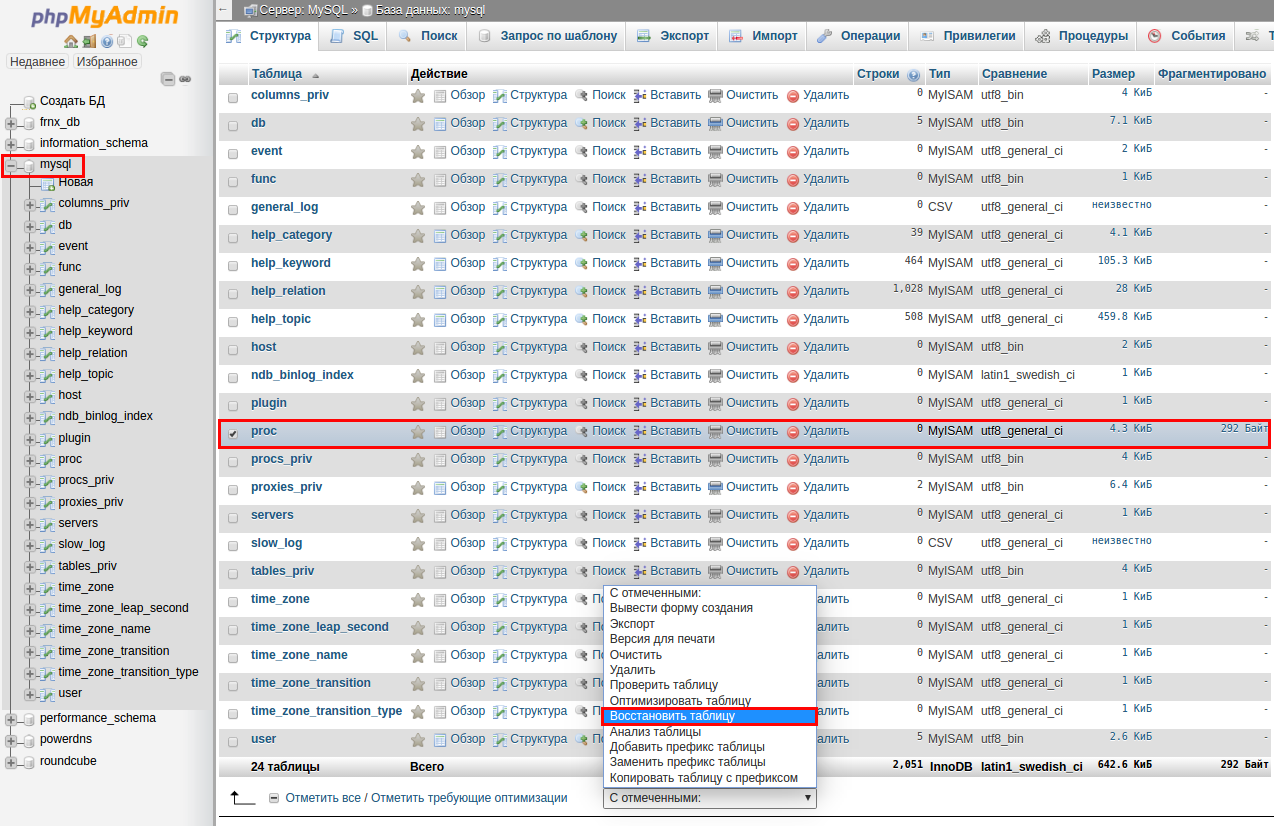Image resolution: width=1274 pixels, height=826 pixels.
Task: Click the reload navigation panel green icon
Action: click(x=143, y=41)
